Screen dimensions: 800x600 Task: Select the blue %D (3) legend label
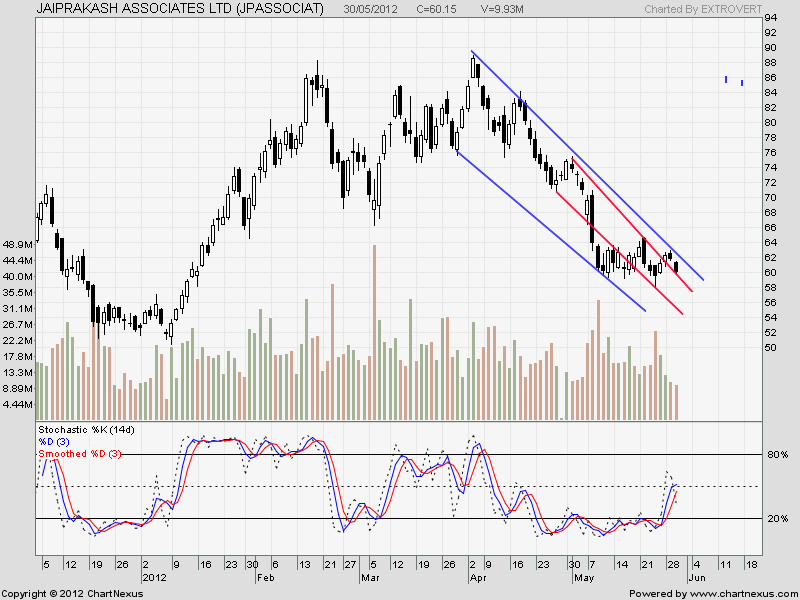[57, 442]
